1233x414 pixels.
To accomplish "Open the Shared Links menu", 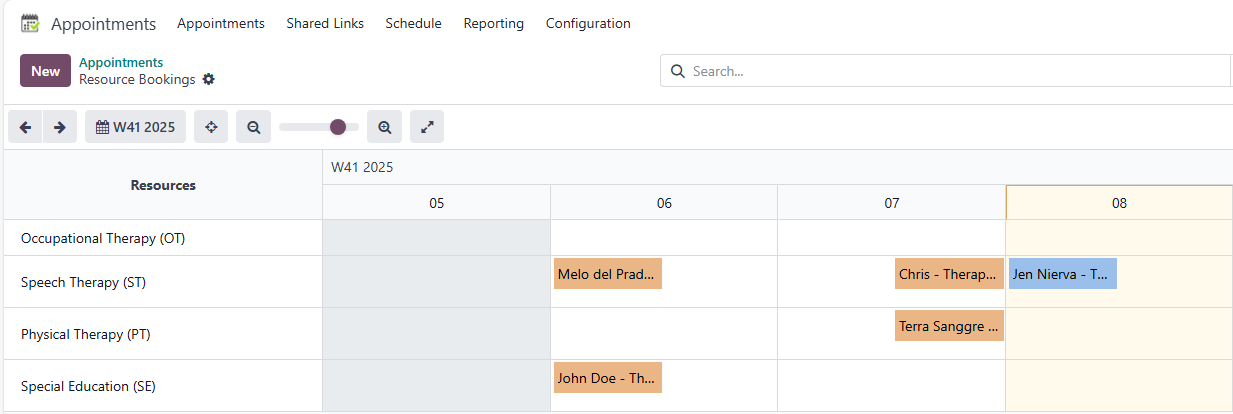I will coord(325,23).
